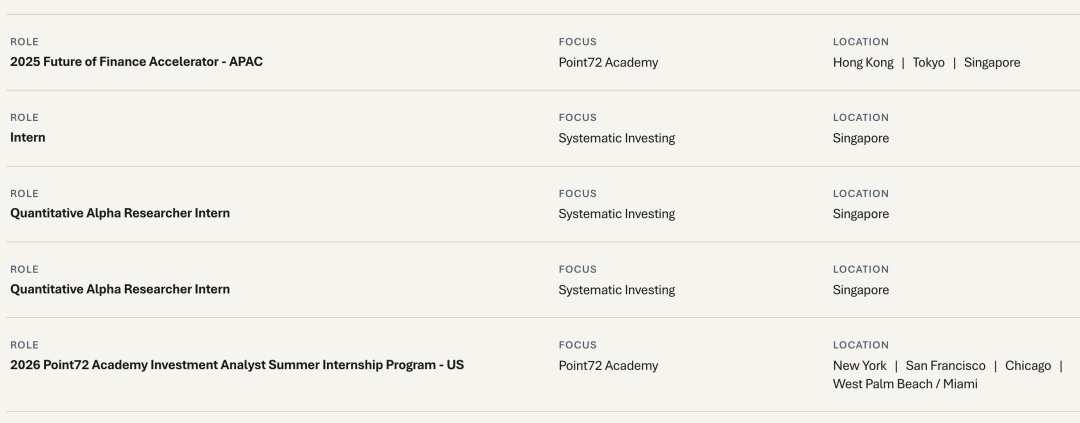Open the 2025 Future of Finance Accelerator - APAC role
The height and width of the screenshot is (423, 1080).
tap(136, 61)
